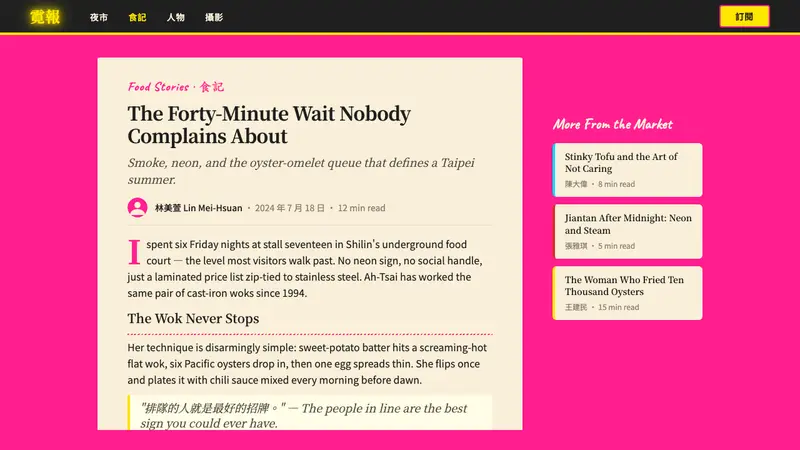
Task: Click the yellow 霓報 site logo
Action: coord(45,17)
